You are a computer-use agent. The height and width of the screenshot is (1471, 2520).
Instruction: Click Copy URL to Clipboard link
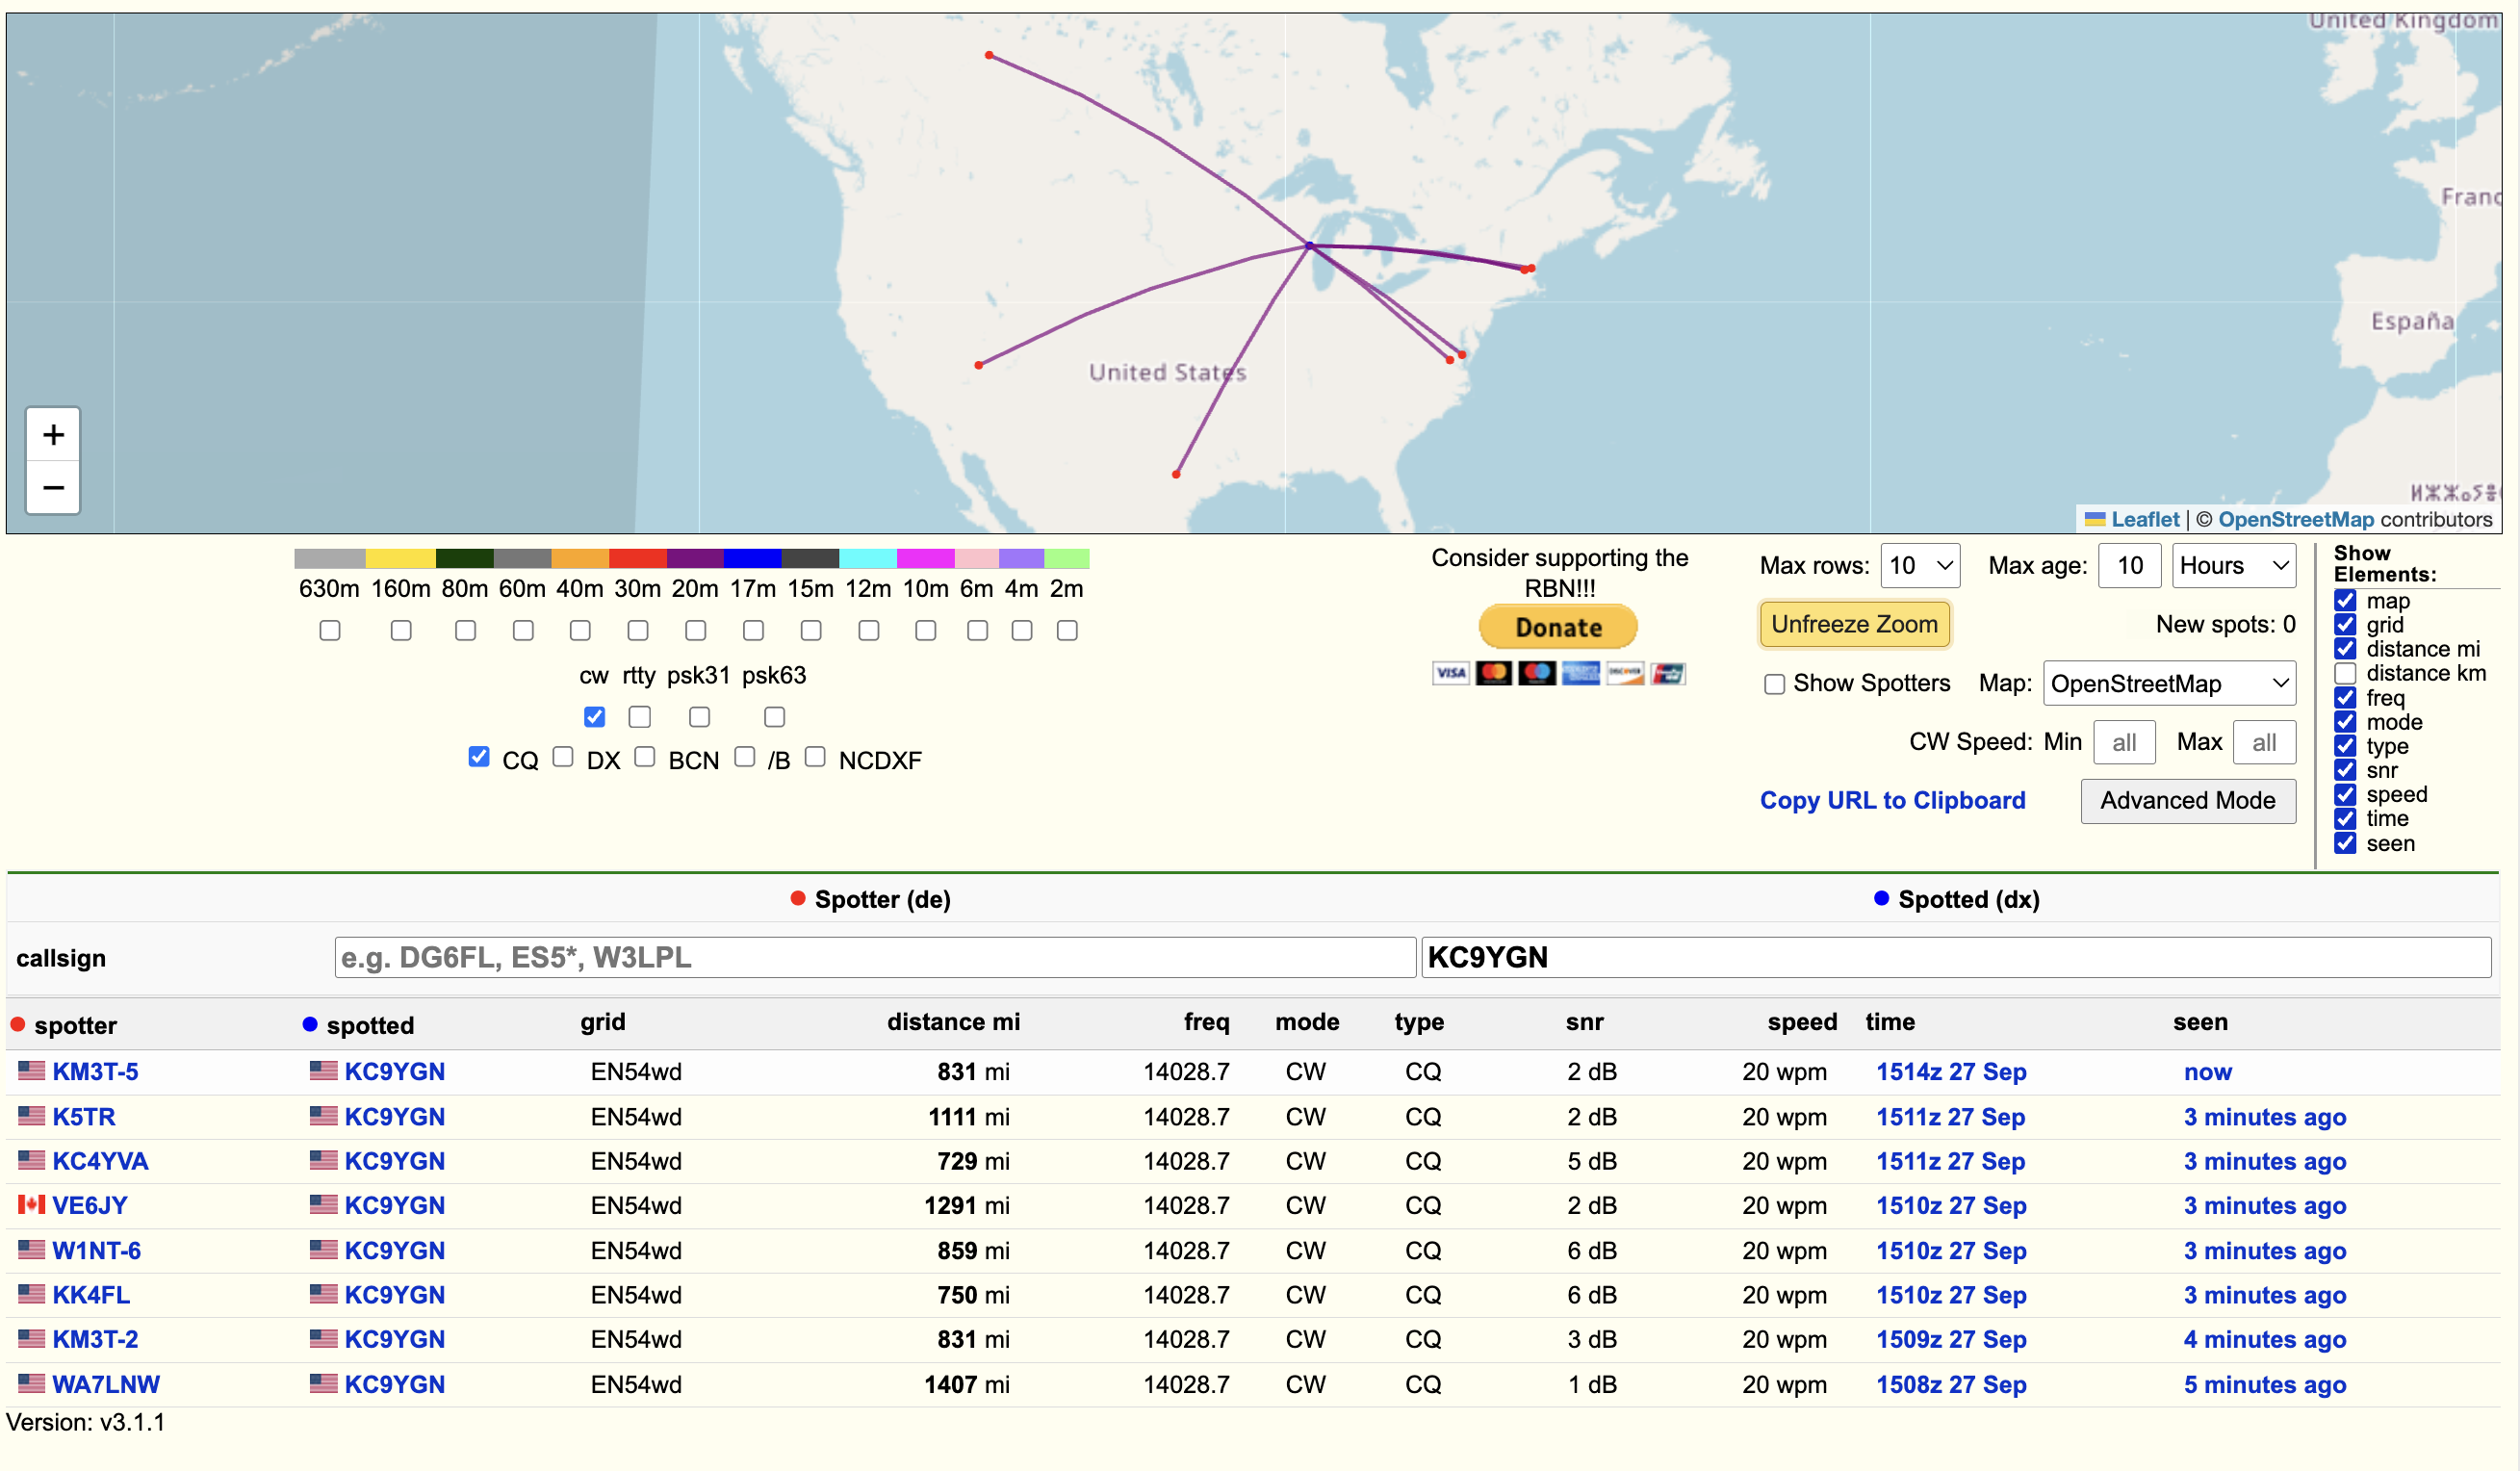coord(1892,800)
